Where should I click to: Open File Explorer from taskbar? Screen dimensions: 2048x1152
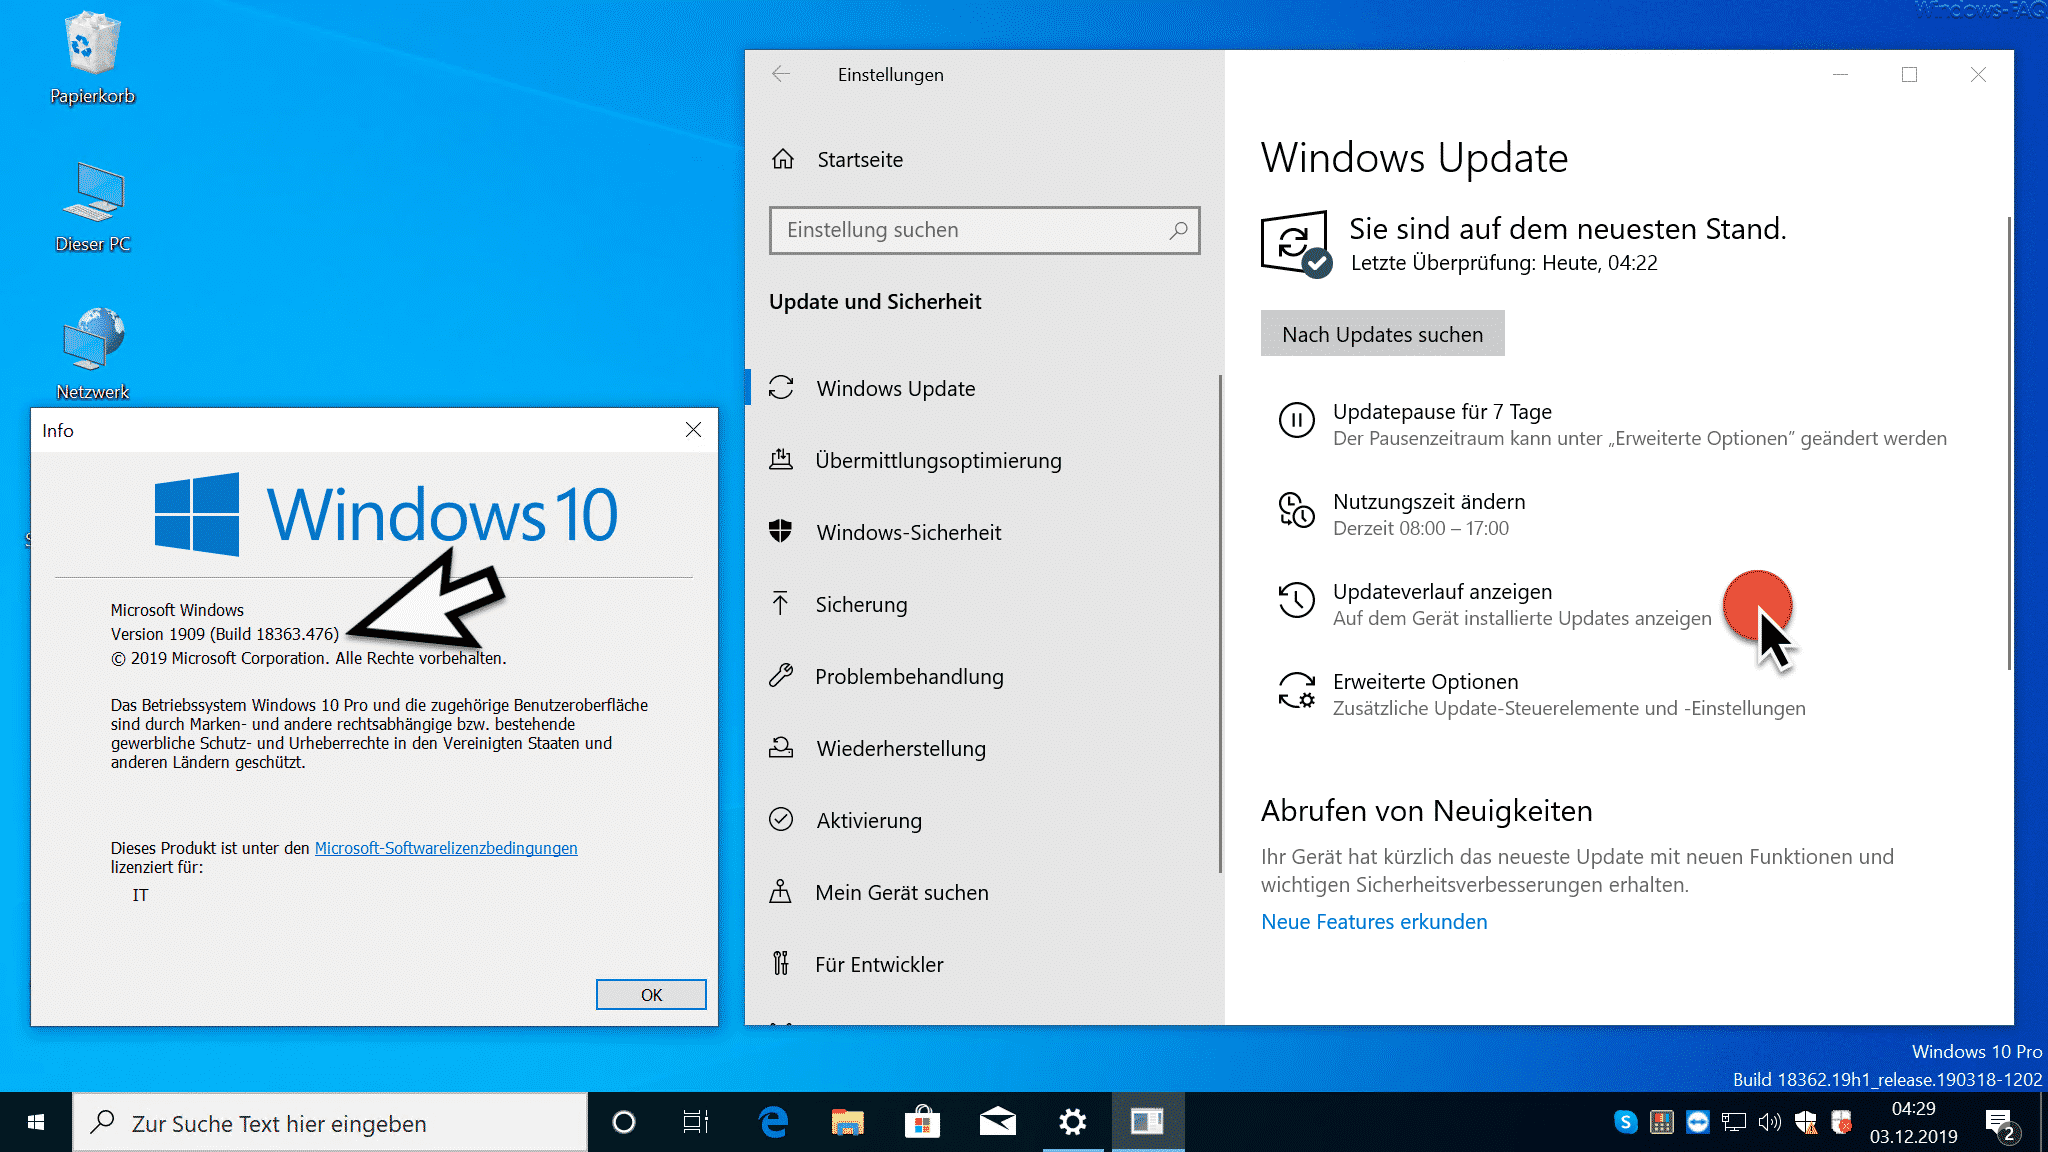pyautogui.click(x=848, y=1122)
